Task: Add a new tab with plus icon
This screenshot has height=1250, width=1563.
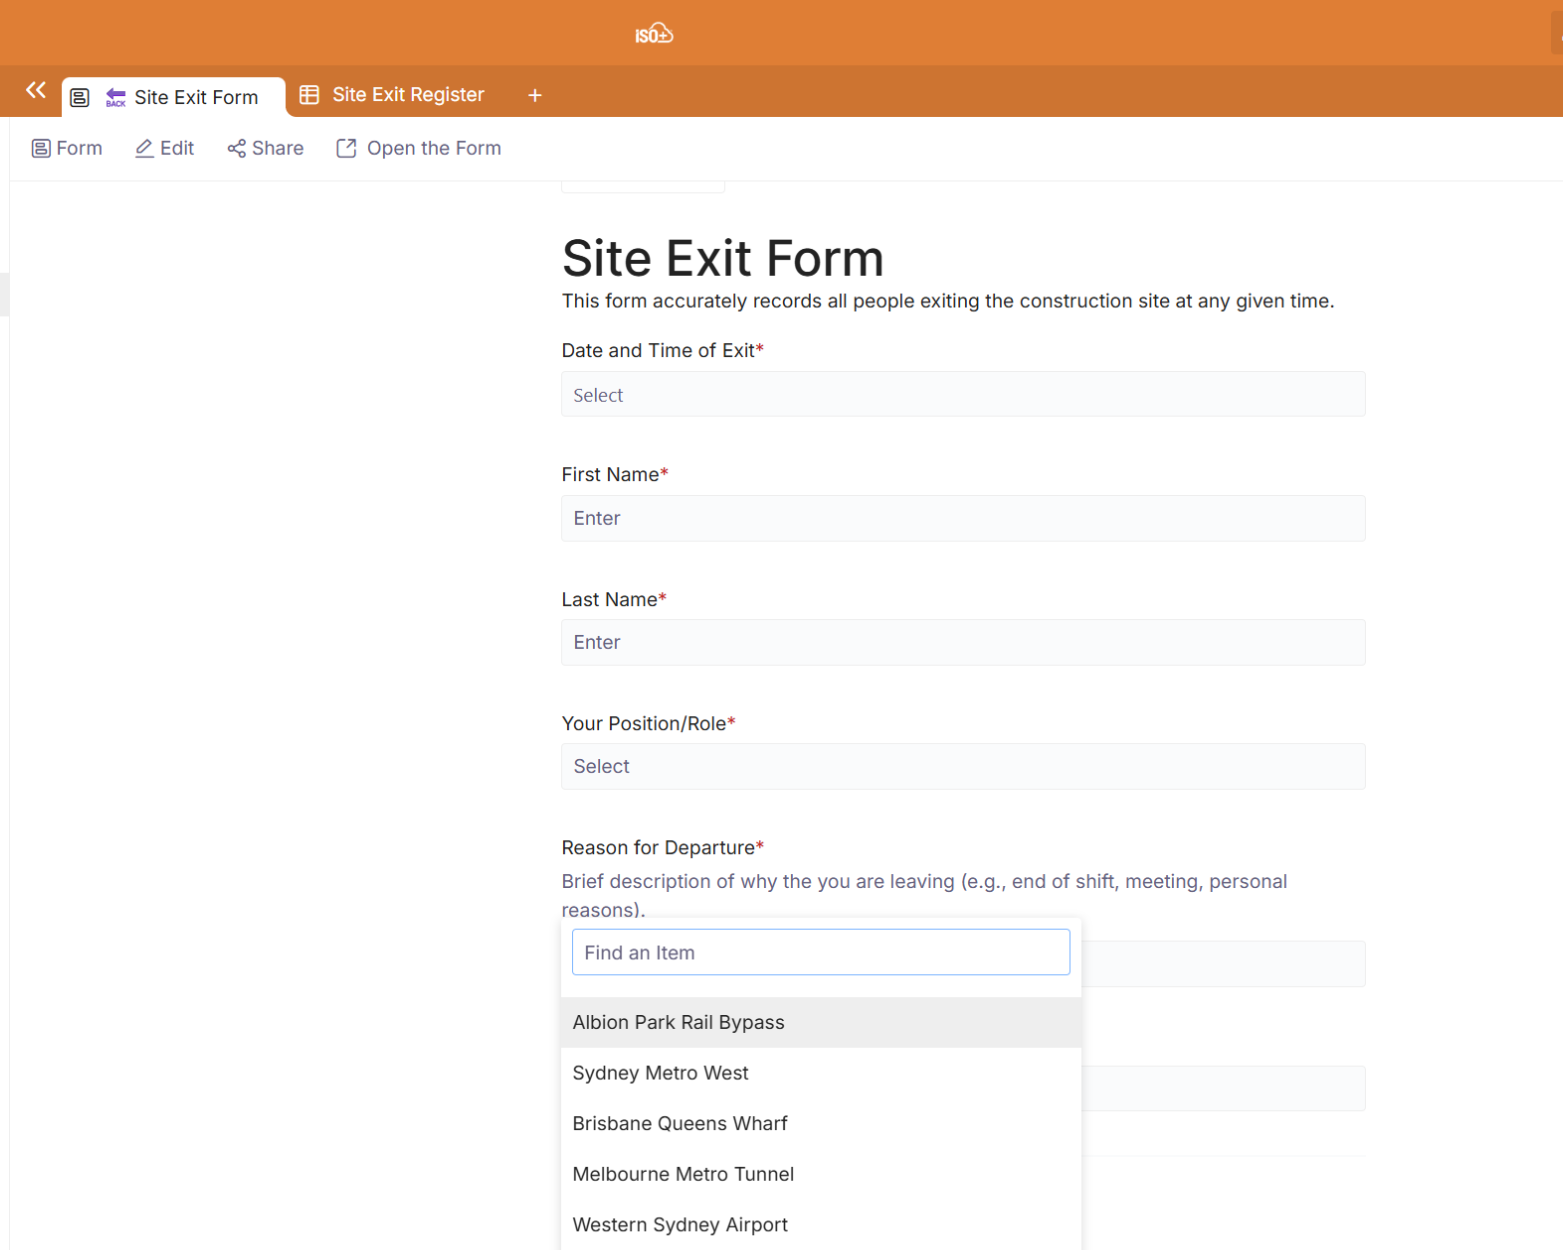Action: click(x=535, y=95)
